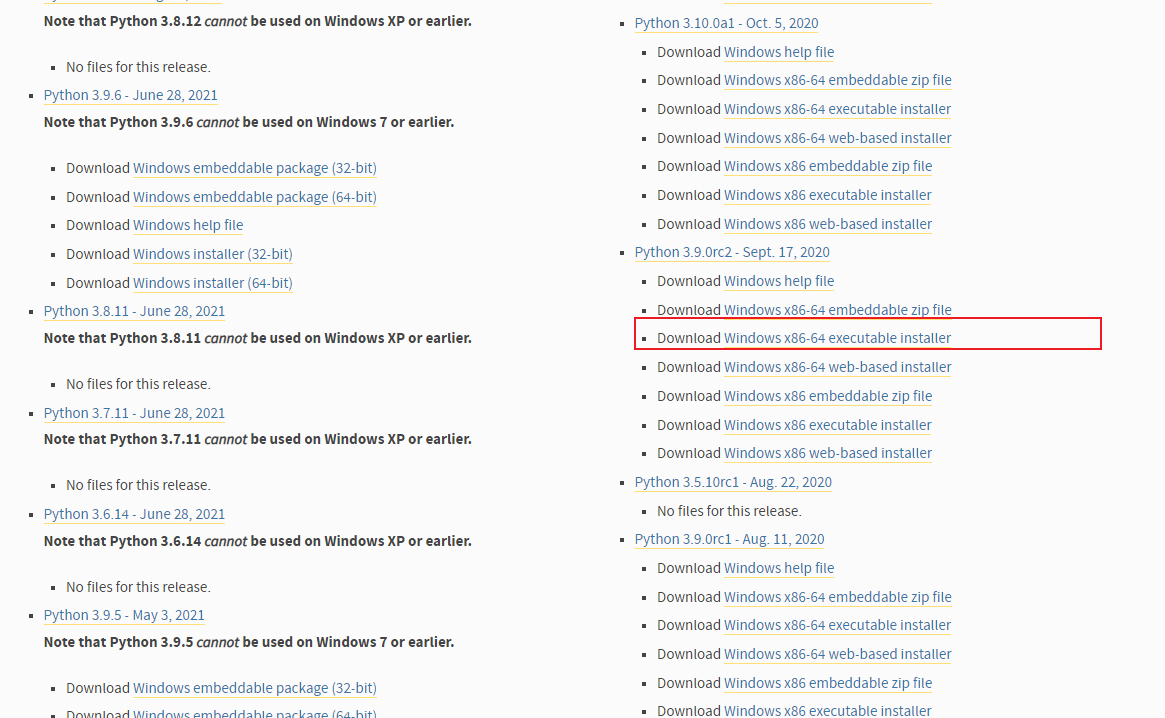
Task: Download Windows x86 embeddable zip file for Python 3.9.0rc1
Action: pyautogui.click(x=828, y=684)
